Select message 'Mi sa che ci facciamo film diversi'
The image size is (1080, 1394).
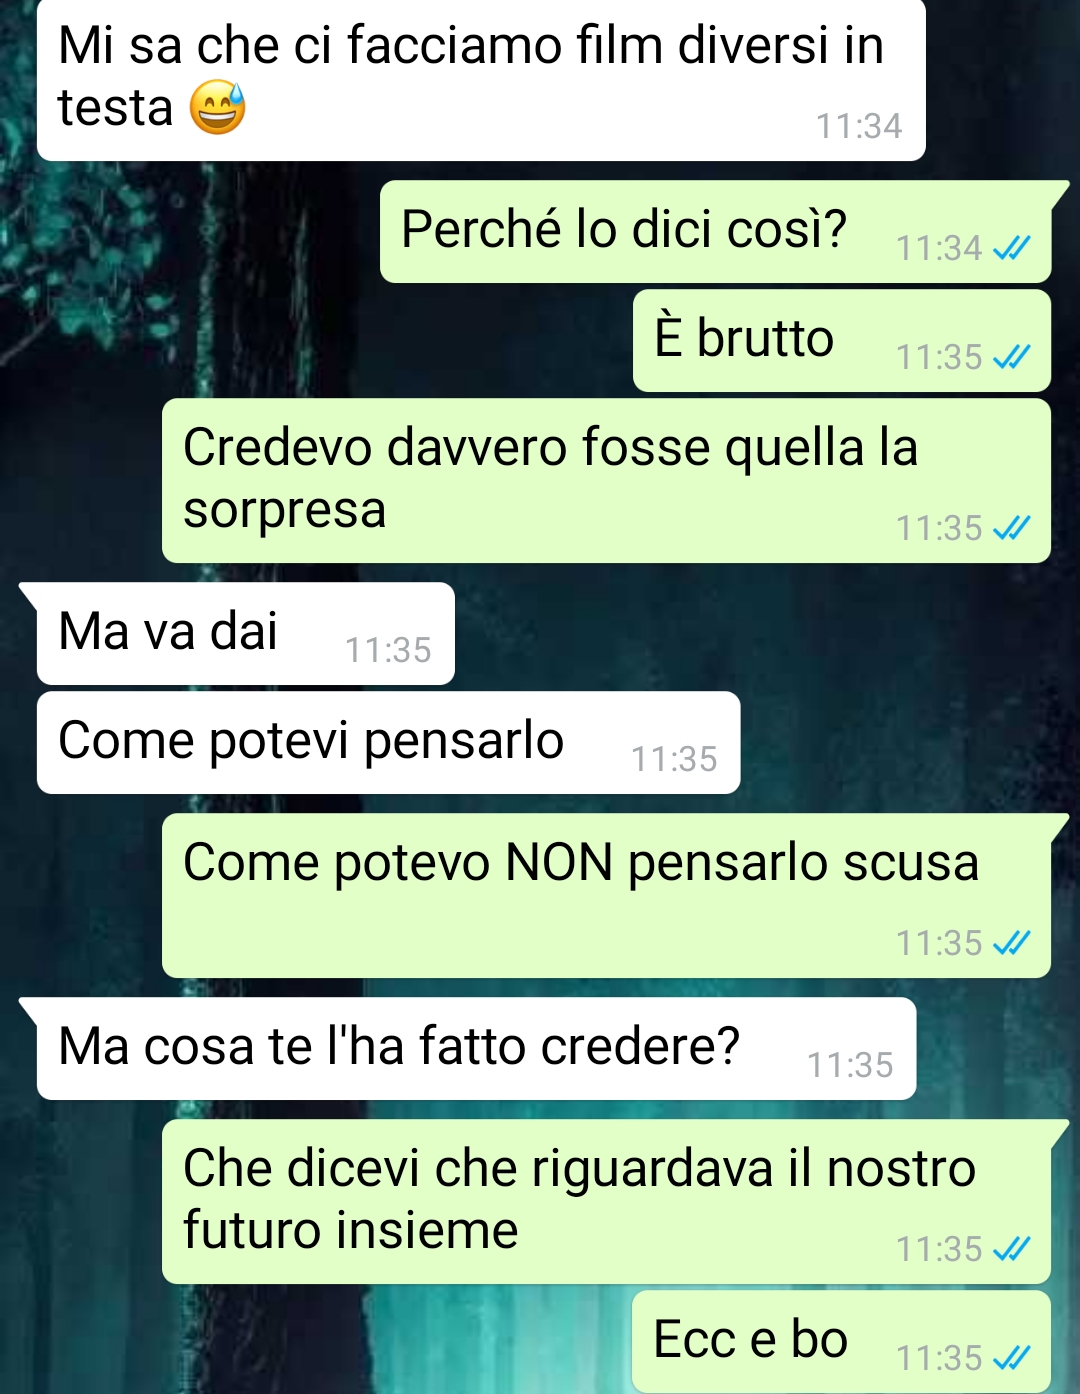tap(481, 80)
